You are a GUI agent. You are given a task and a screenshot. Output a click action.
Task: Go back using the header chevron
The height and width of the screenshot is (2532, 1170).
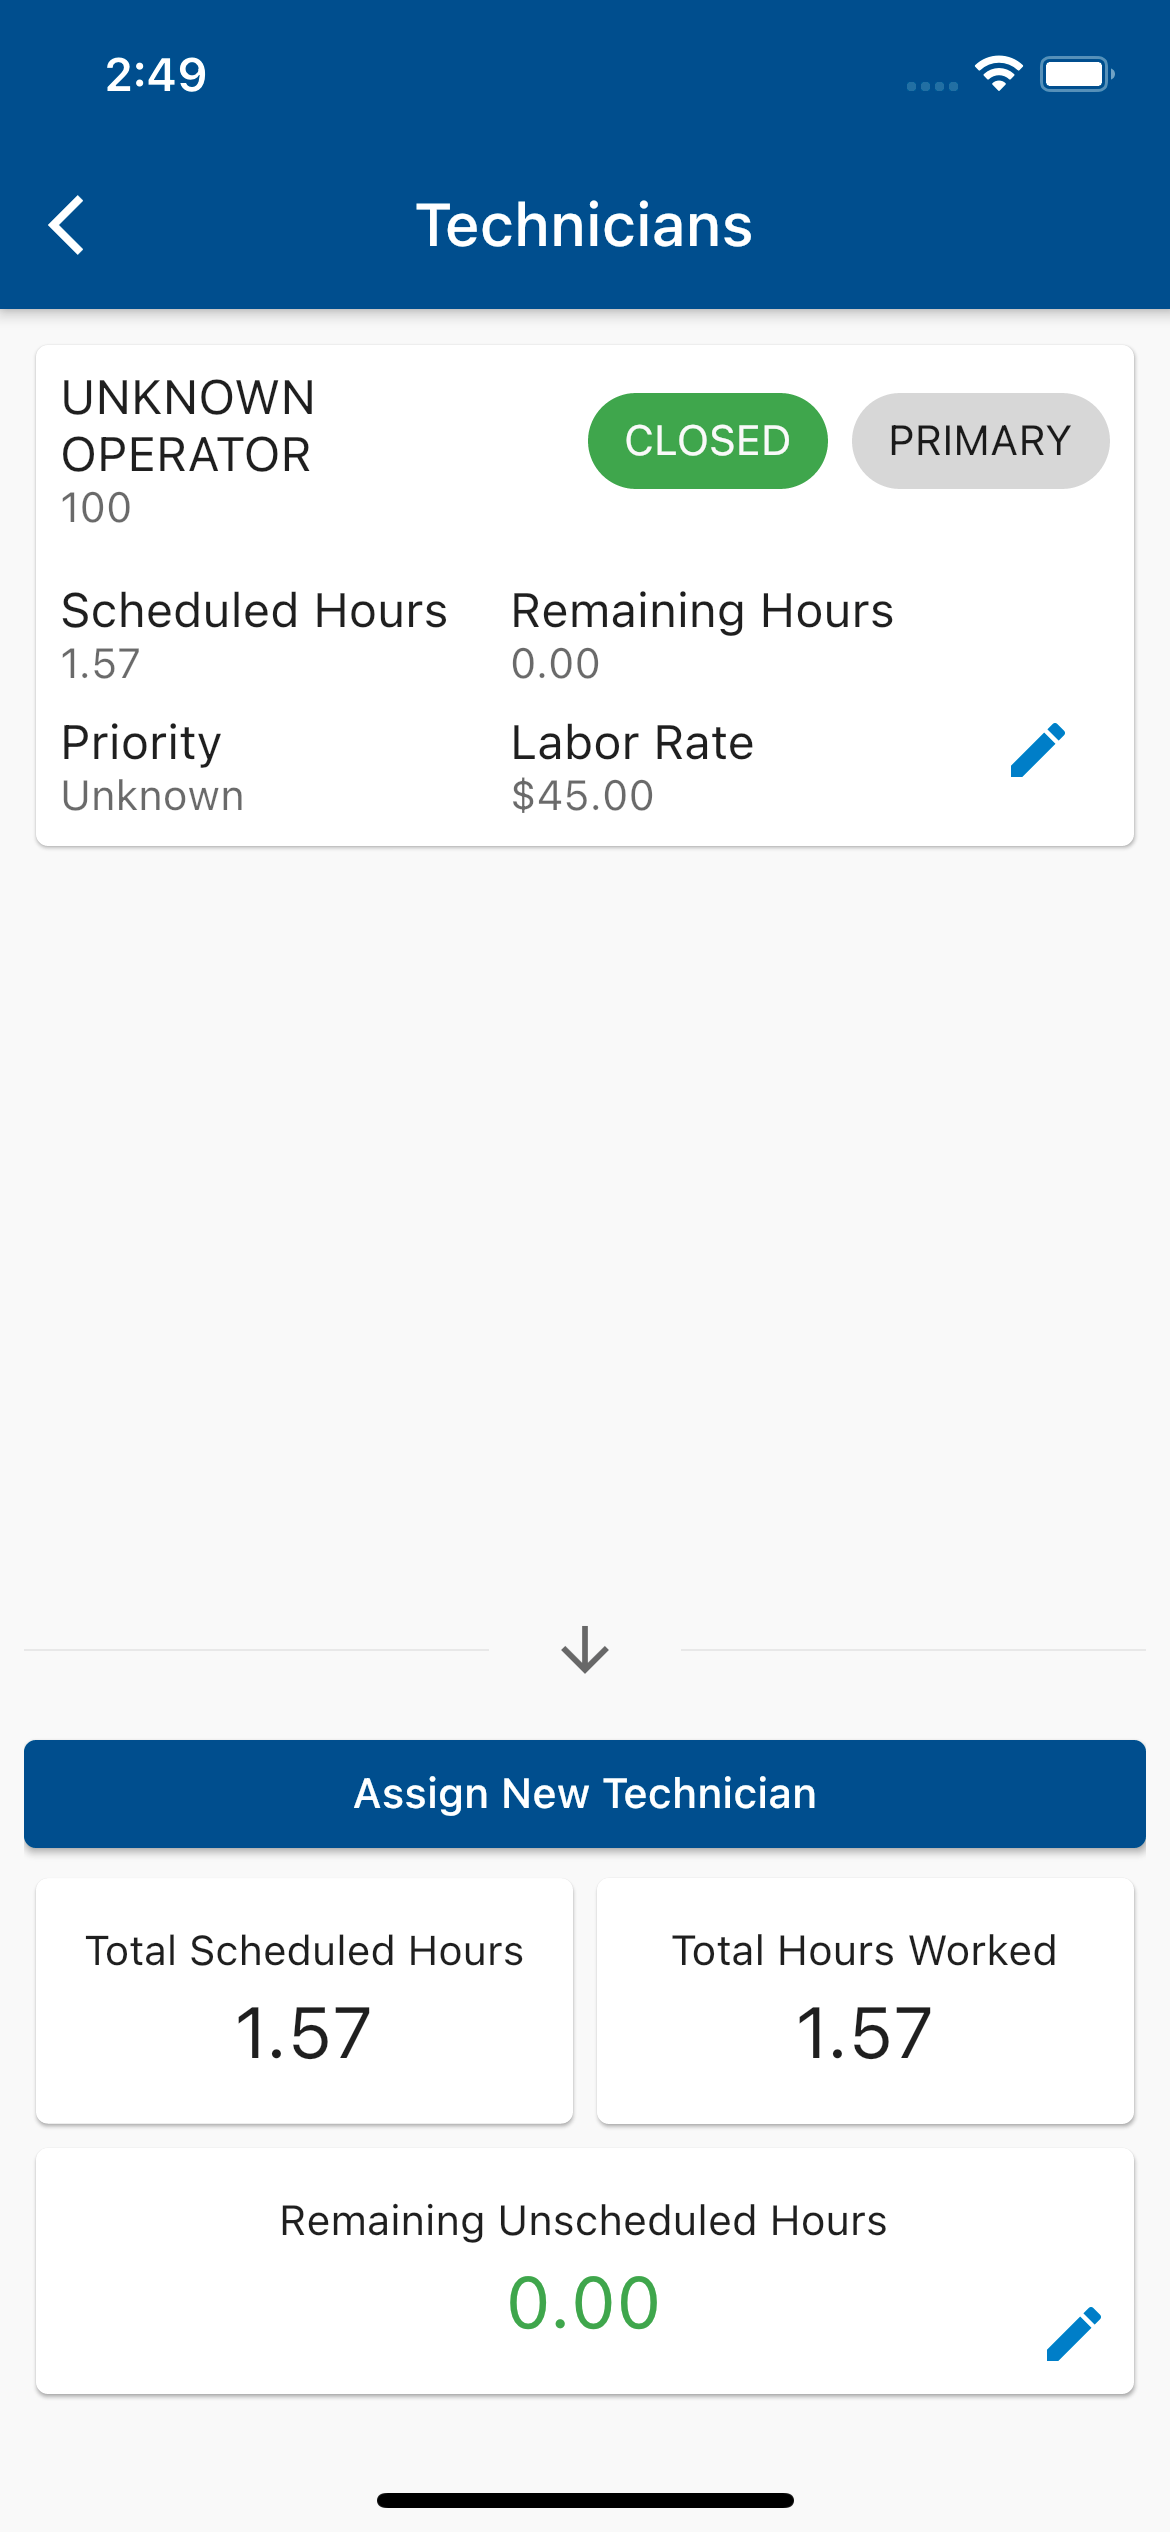(x=67, y=225)
